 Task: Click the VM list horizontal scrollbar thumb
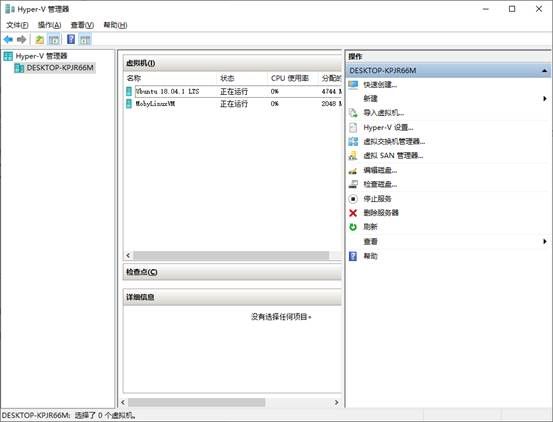[x=231, y=255]
